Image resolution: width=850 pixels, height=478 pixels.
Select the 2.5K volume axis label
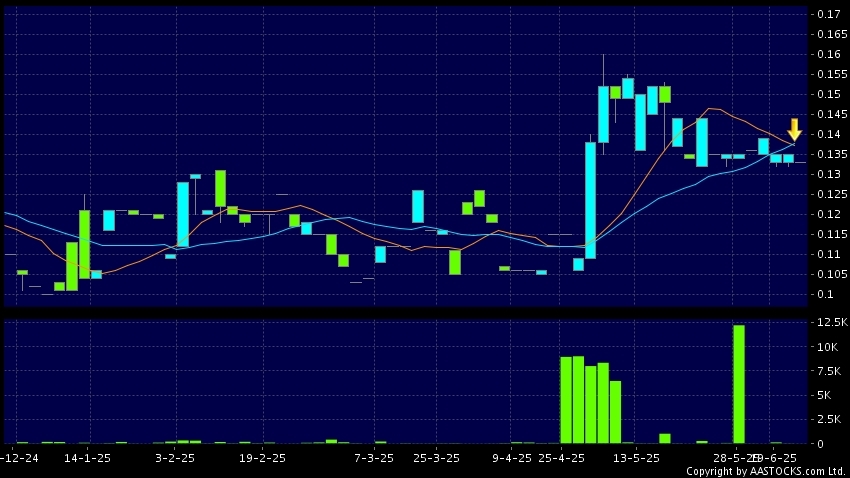tap(829, 419)
